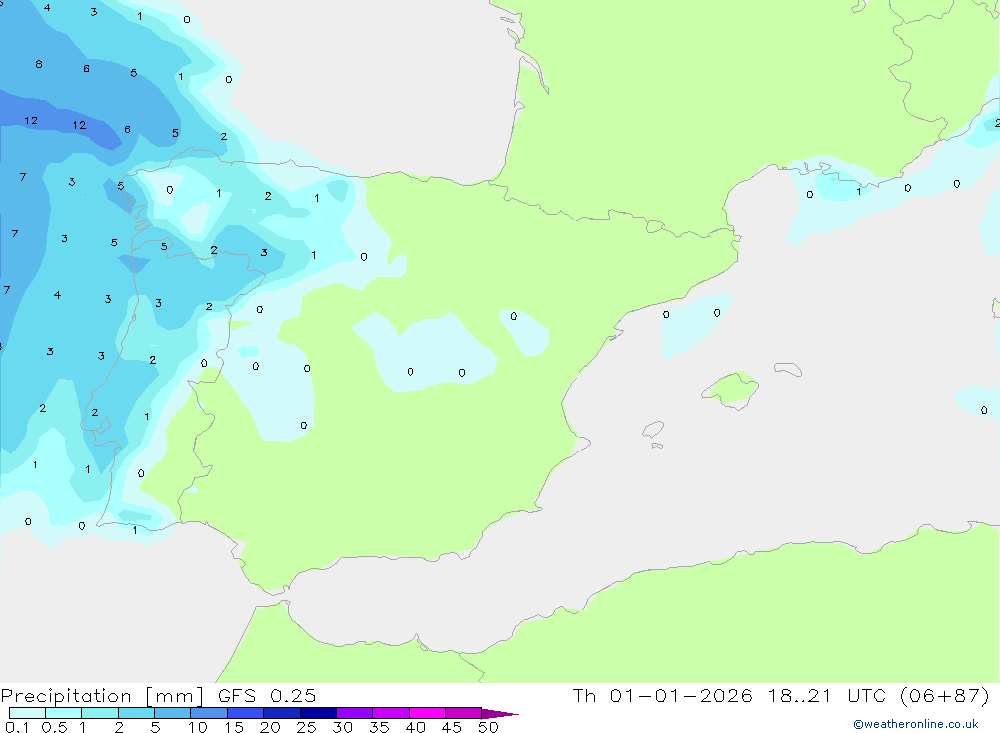This screenshot has height=733, width=1000.
Task: Click the "40" legend scale label
Action: point(416,727)
